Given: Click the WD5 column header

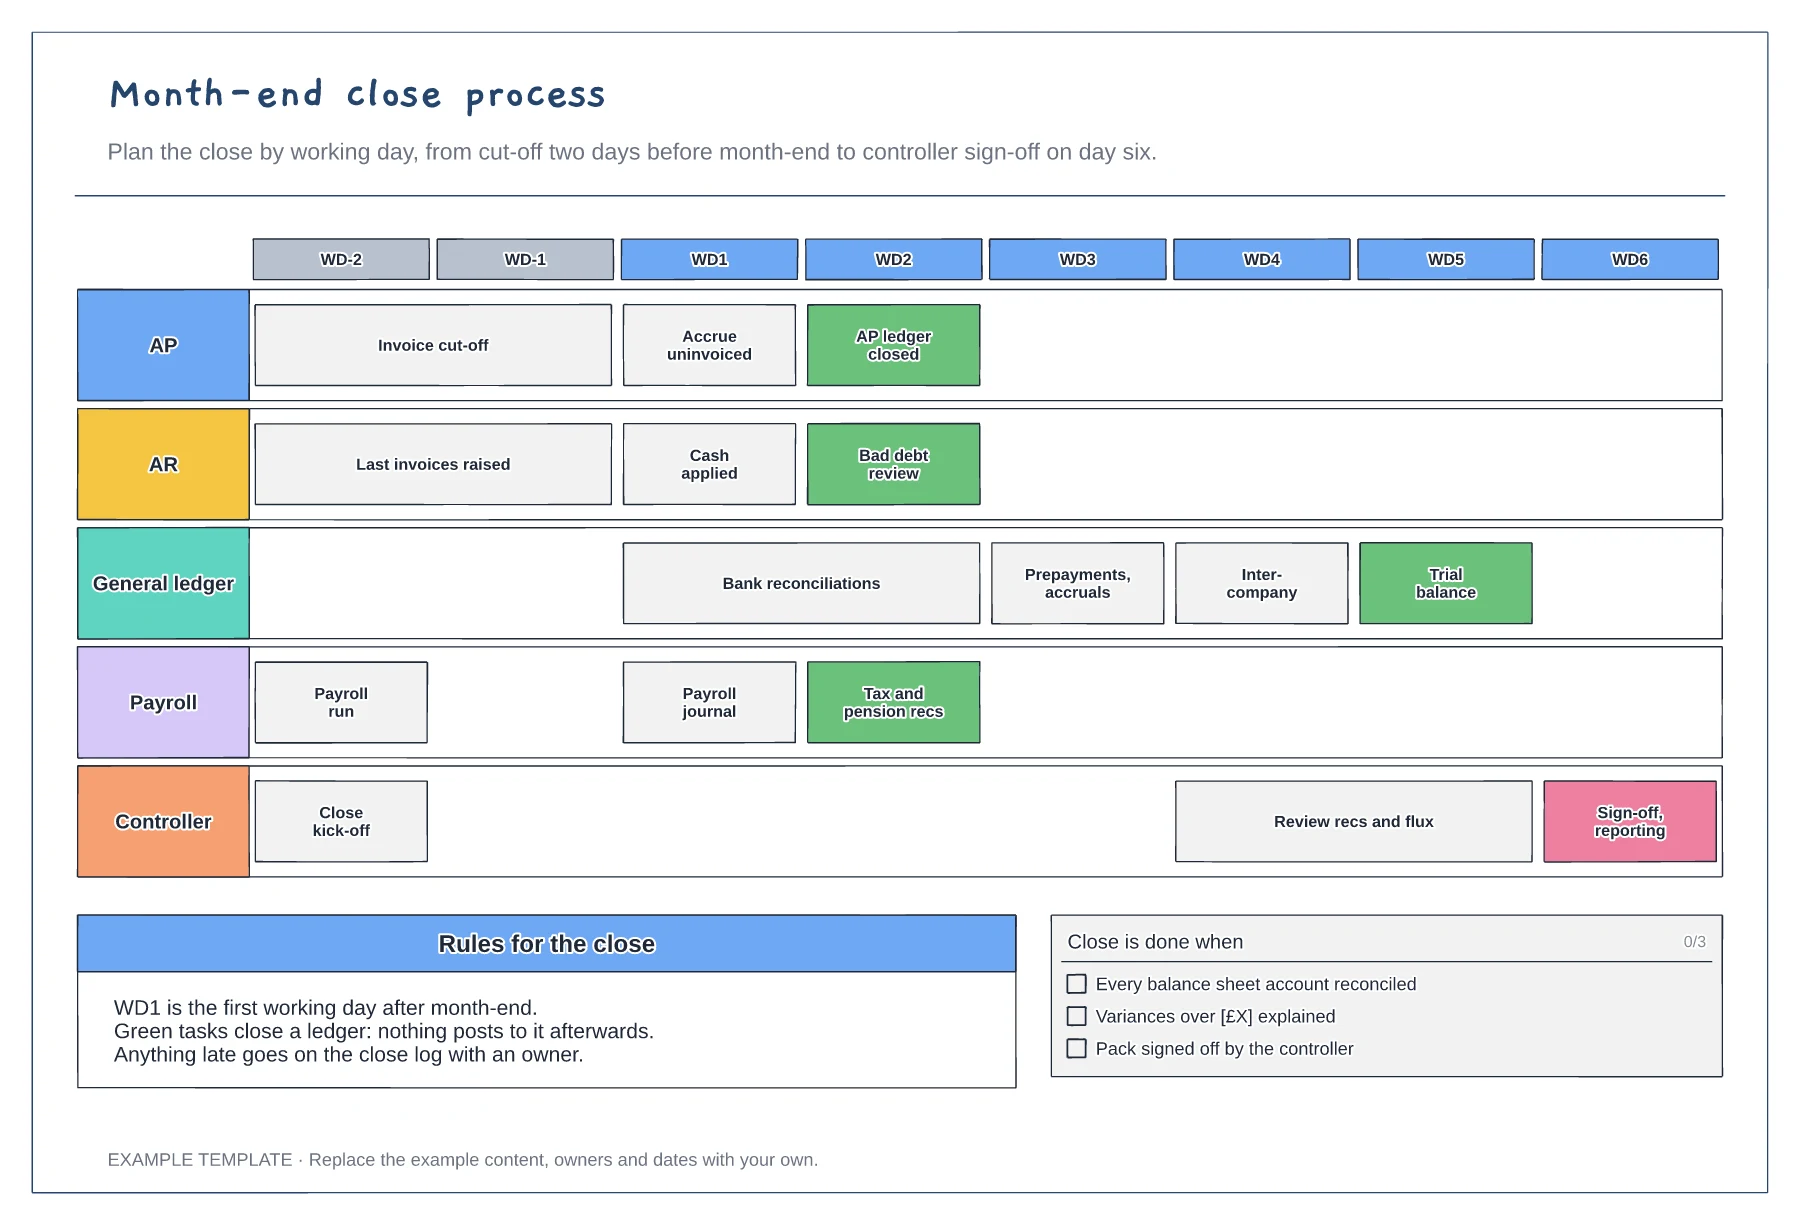Looking at the screenshot, I should point(1445,259).
